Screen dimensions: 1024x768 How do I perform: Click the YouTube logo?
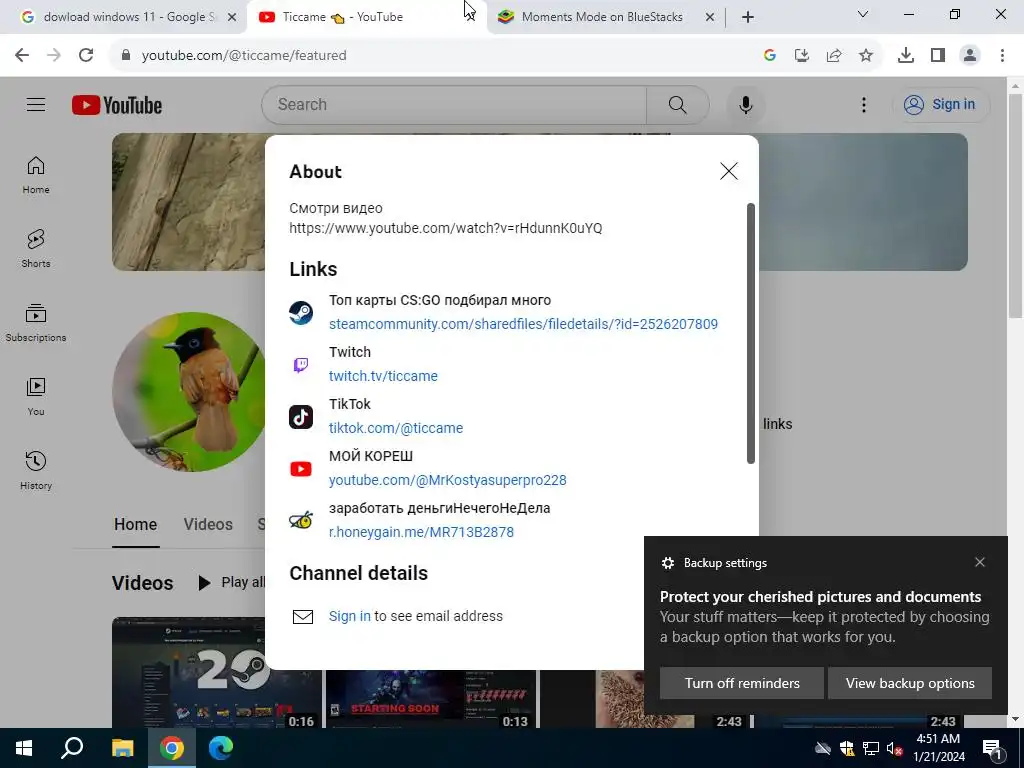click(117, 105)
